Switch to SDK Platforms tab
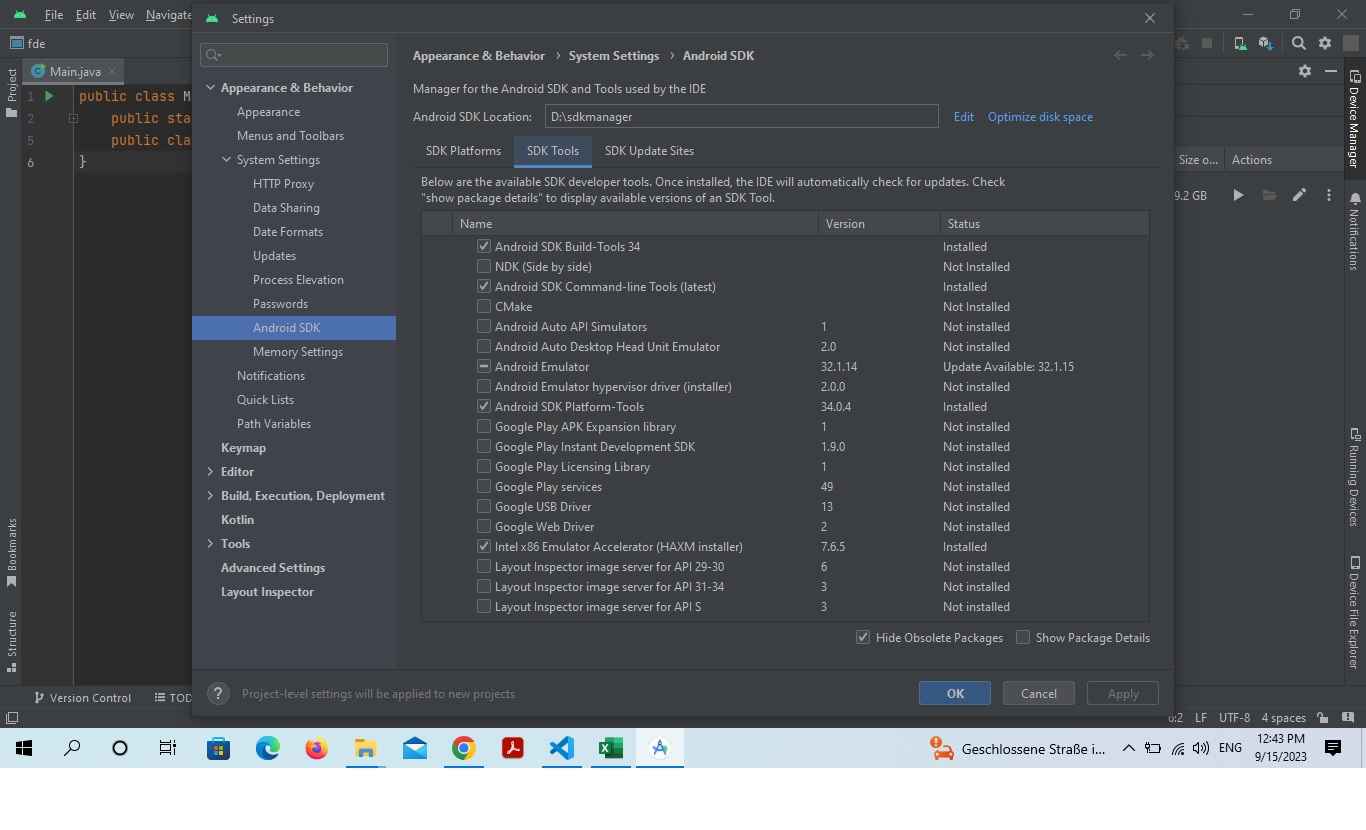This screenshot has height=830, width=1366. pyautogui.click(x=463, y=151)
